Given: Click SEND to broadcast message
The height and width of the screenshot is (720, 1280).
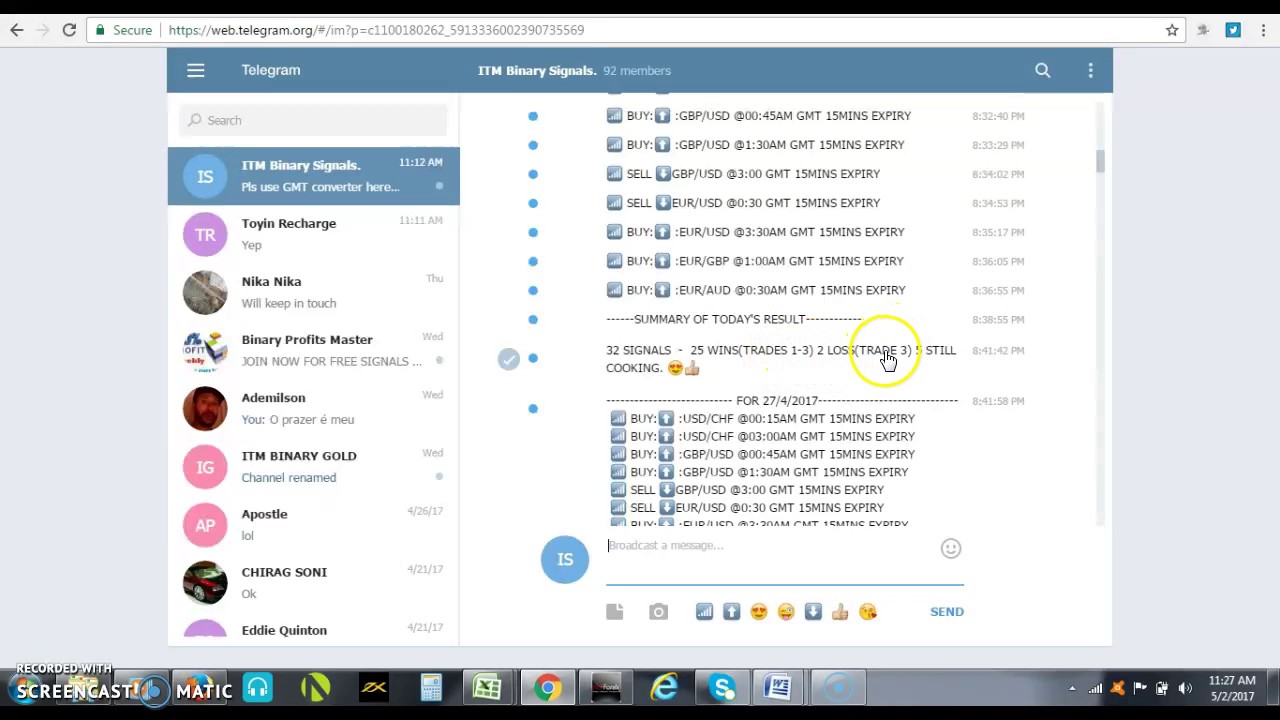Looking at the screenshot, I should click(947, 612).
